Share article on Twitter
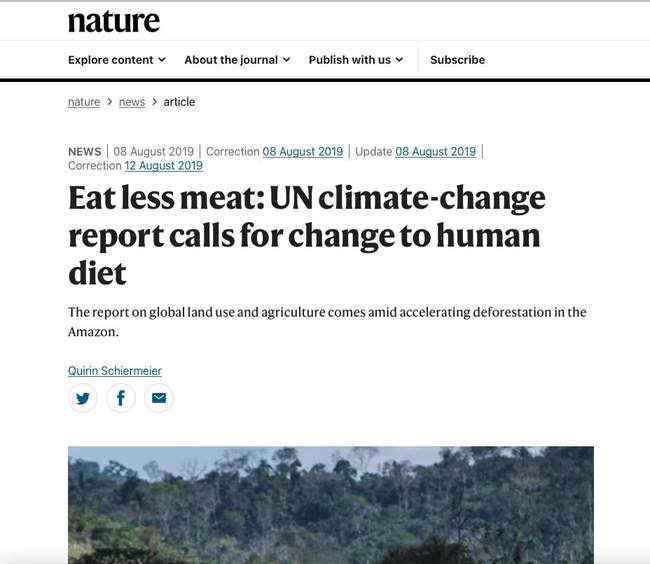The image size is (650, 564). (x=82, y=398)
